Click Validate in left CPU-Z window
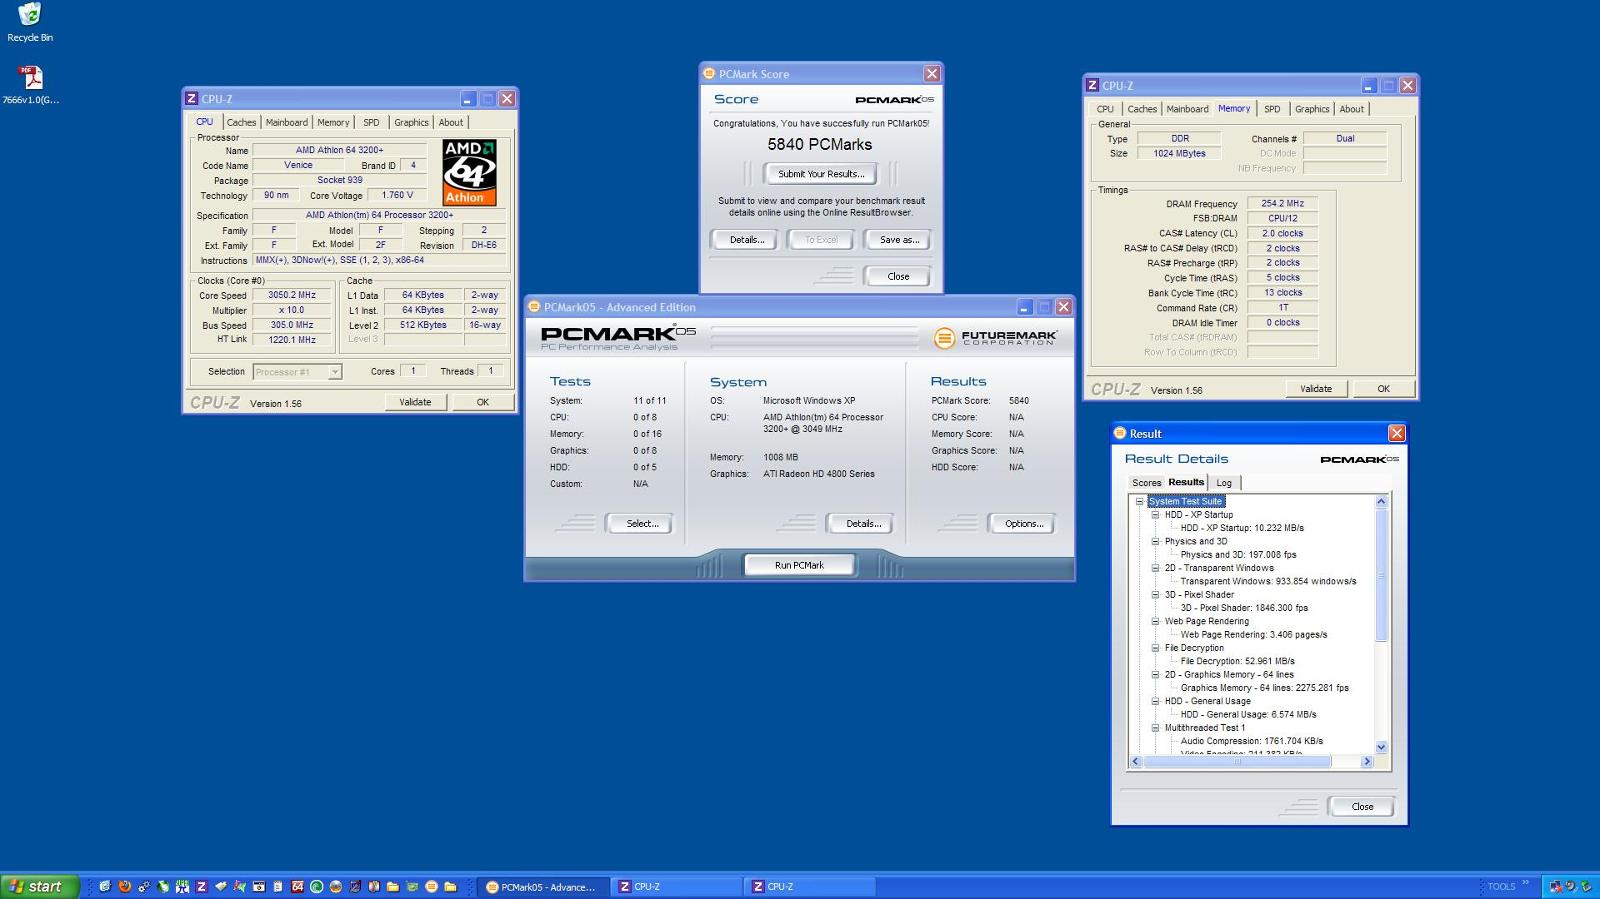1600x899 pixels. pyautogui.click(x=415, y=402)
